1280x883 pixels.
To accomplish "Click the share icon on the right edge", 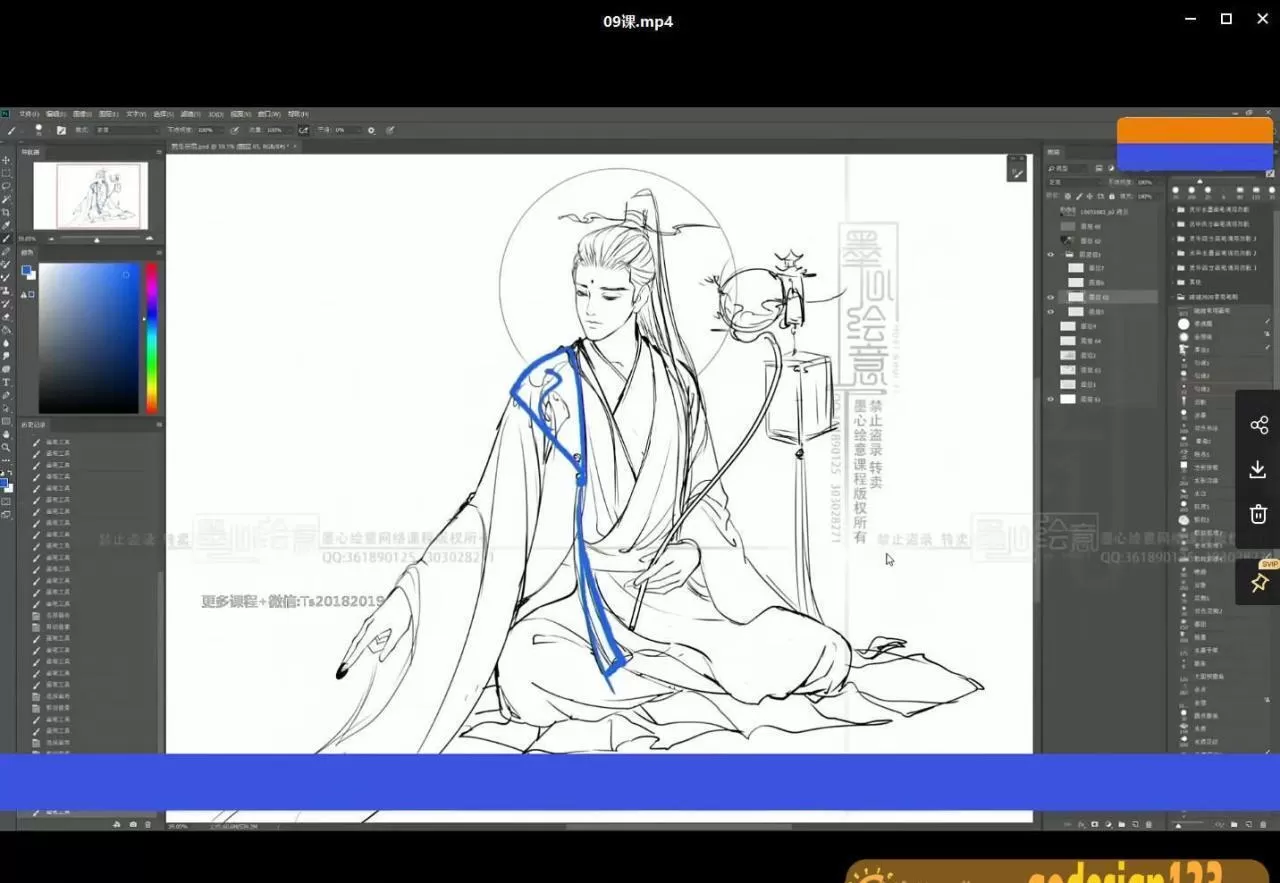I will tap(1258, 424).
